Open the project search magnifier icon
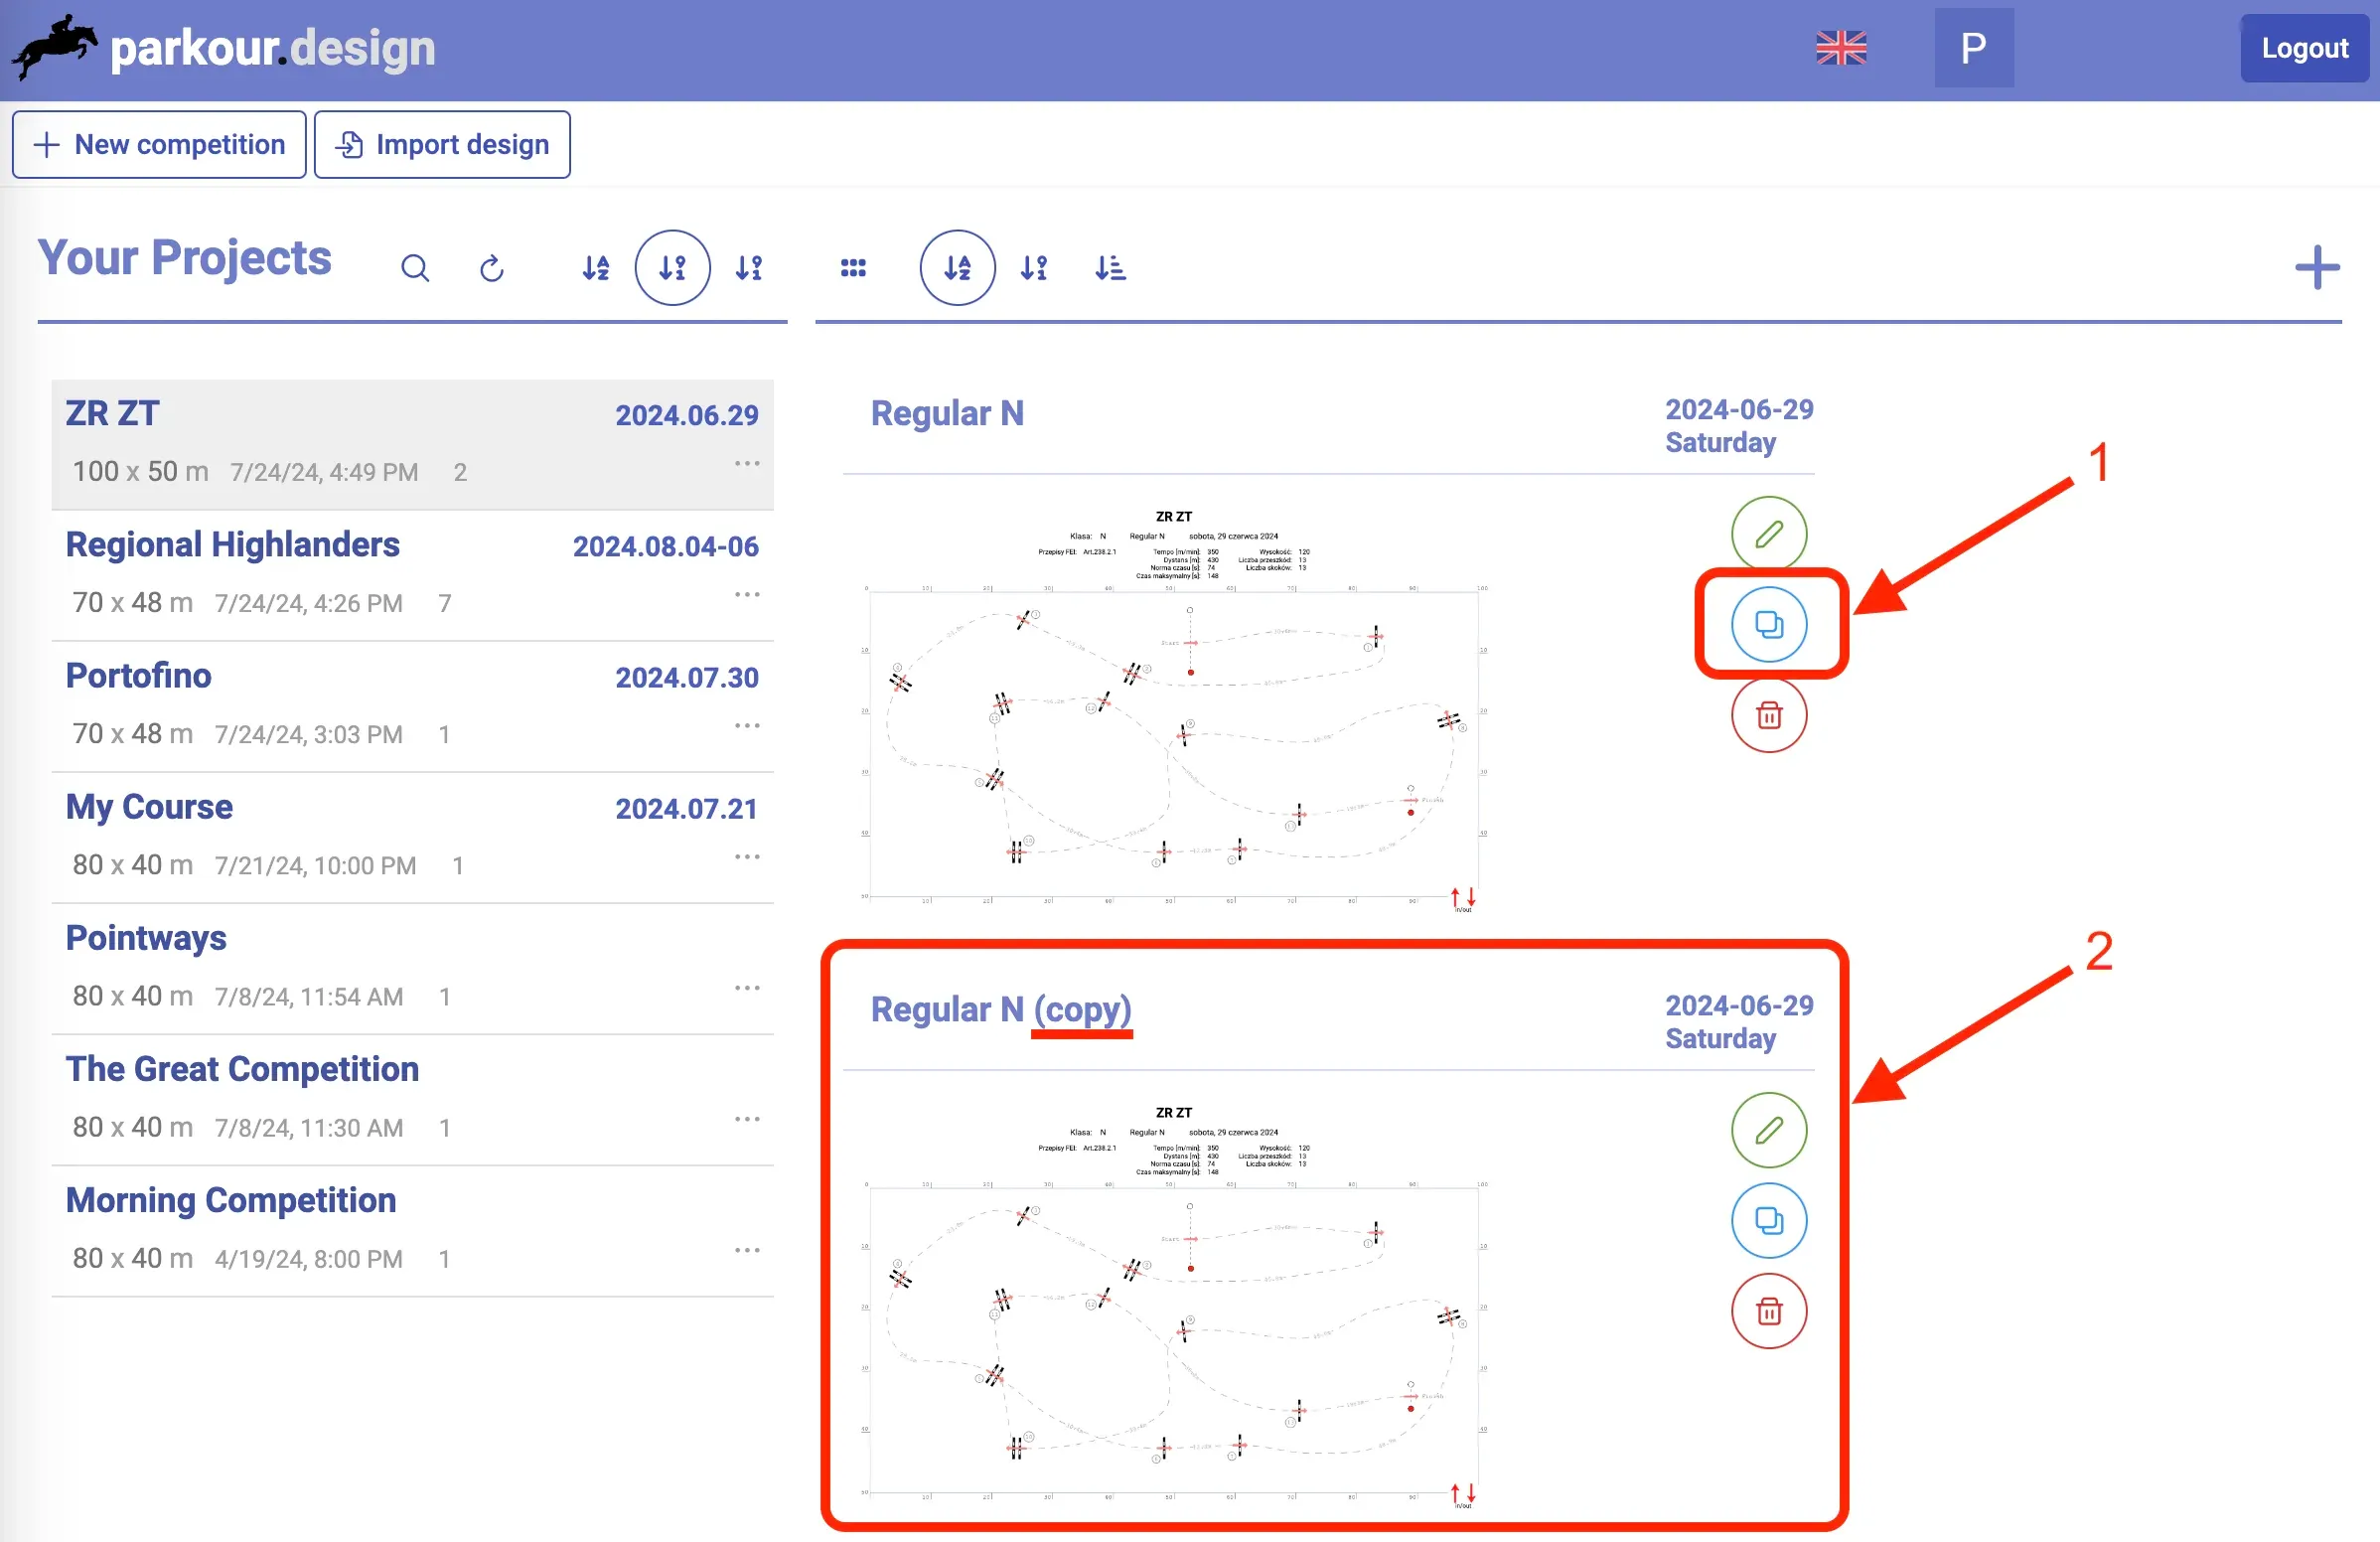Viewport: 2380px width, 1542px height. pyautogui.click(x=415, y=268)
